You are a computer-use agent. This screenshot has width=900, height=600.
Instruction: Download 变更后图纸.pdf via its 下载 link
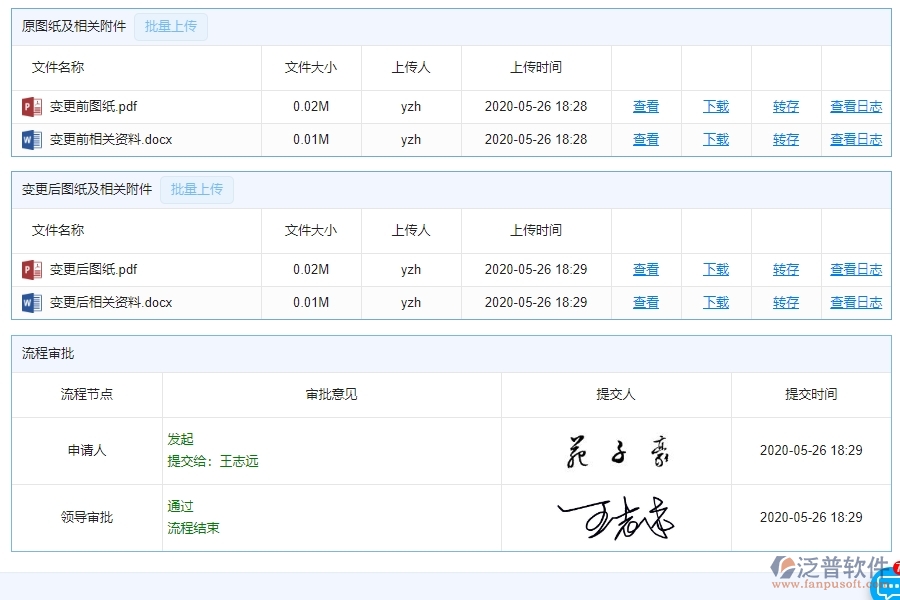tap(715, 268)
